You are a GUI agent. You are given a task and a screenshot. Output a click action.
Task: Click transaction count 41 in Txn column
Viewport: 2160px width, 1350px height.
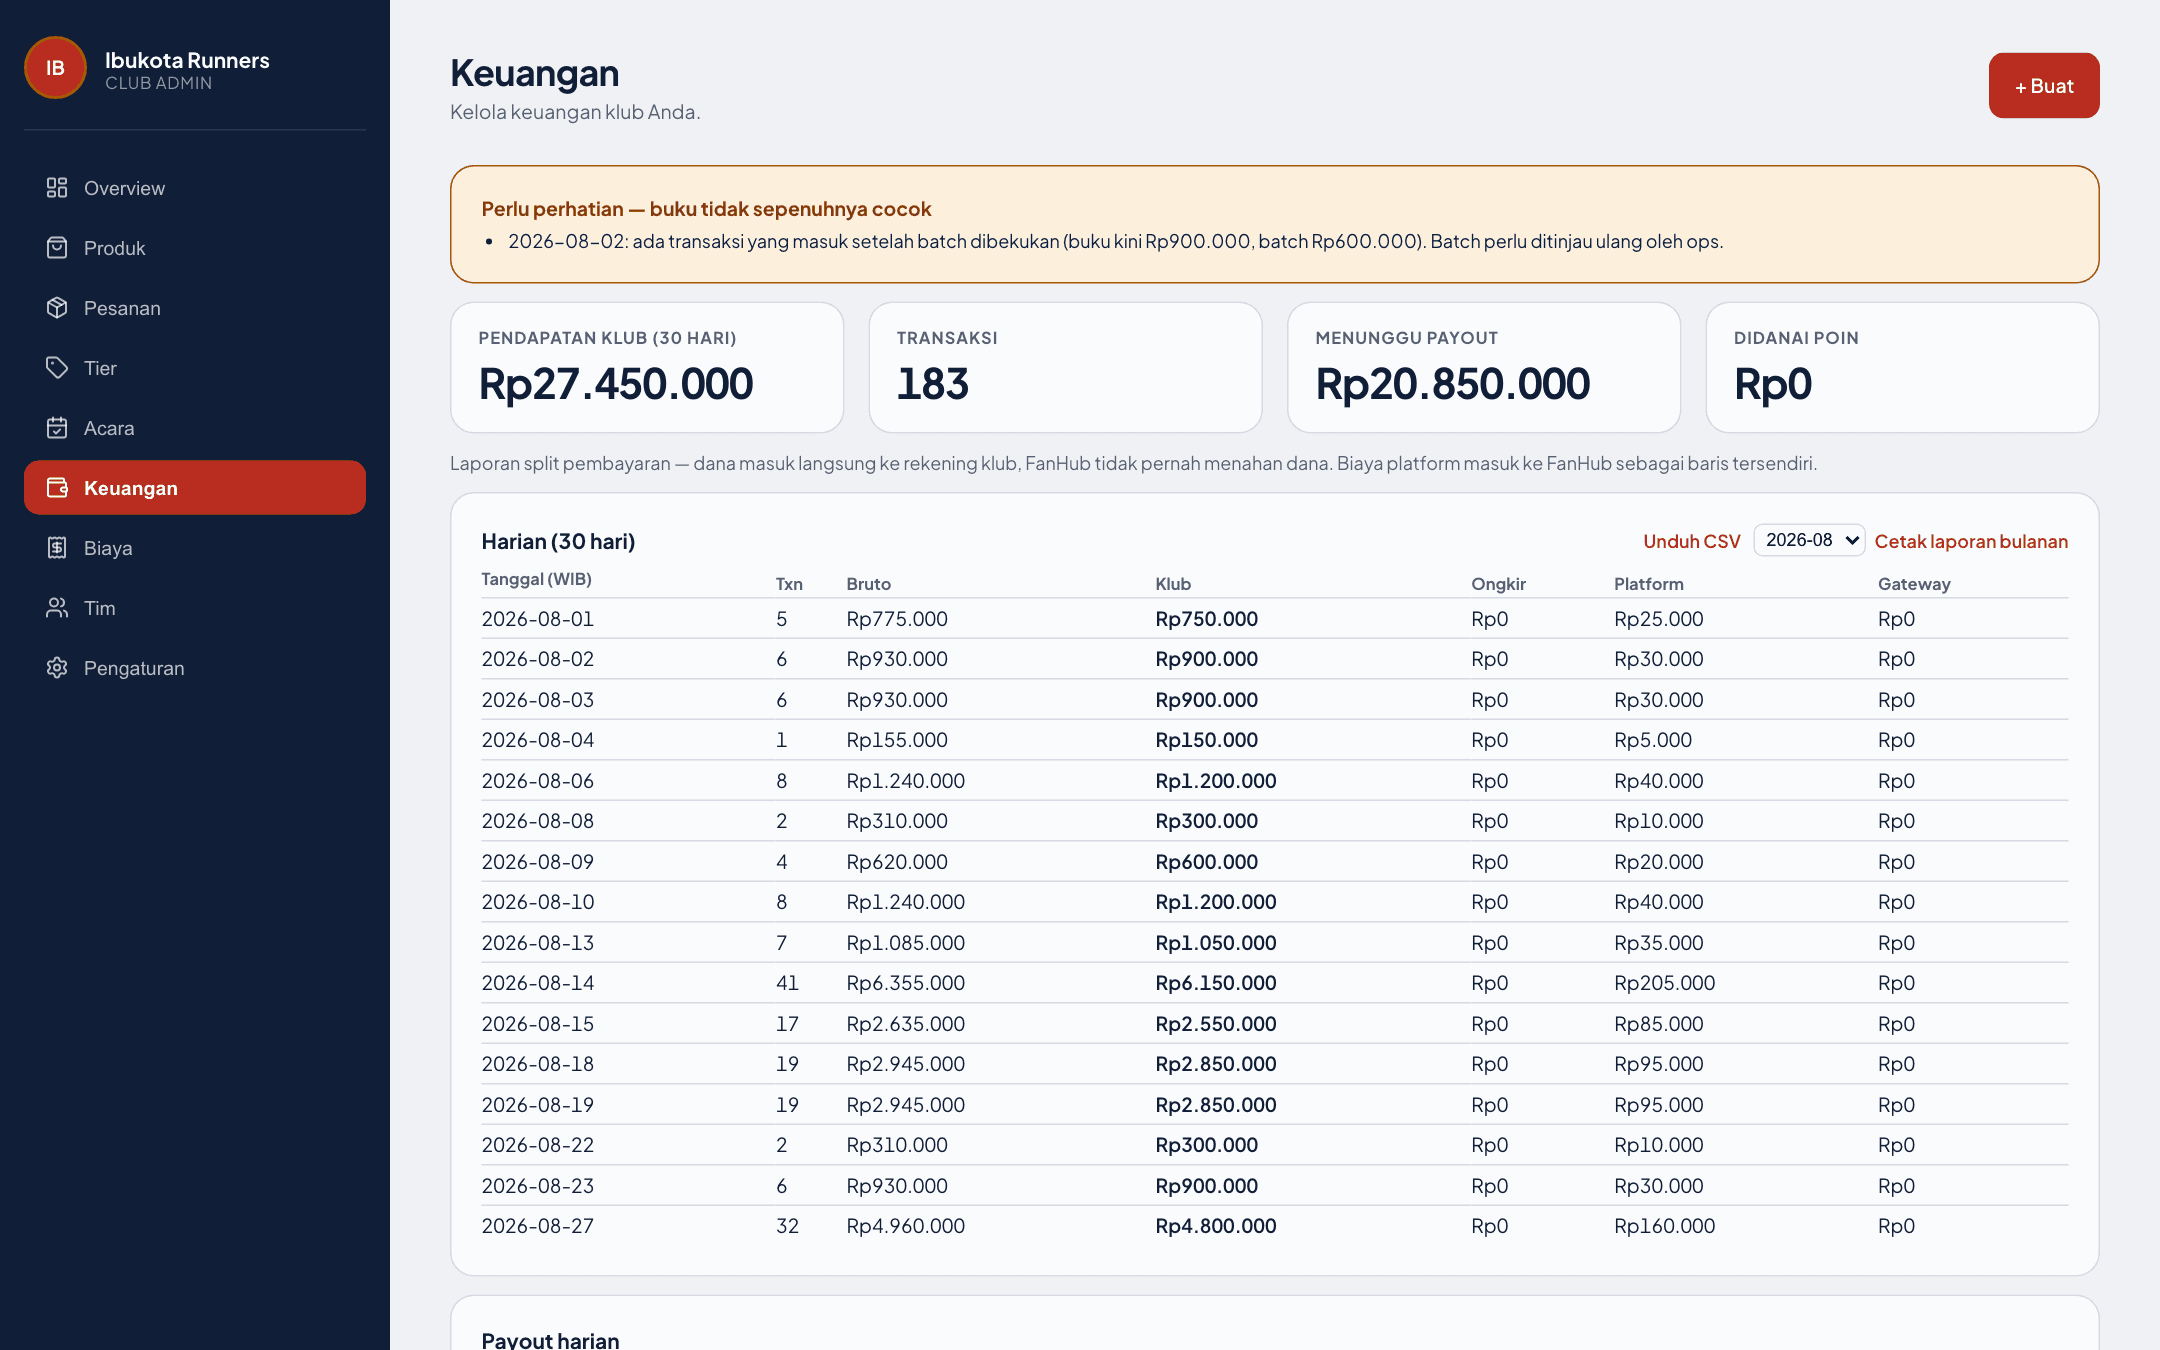[787, 983]
